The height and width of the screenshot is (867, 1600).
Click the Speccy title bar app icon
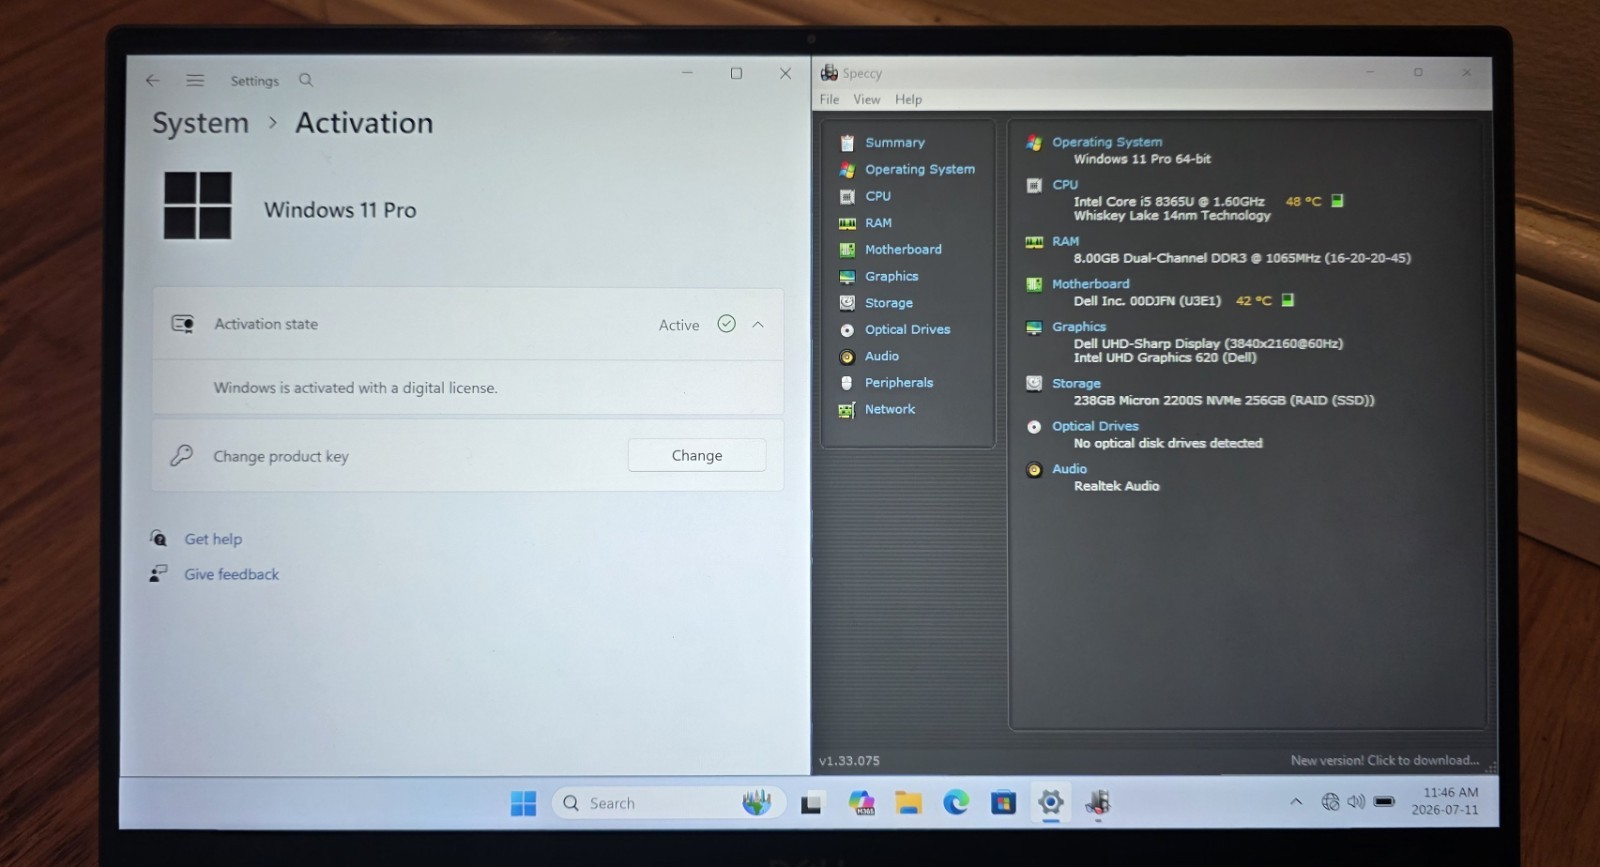(829, 73)
